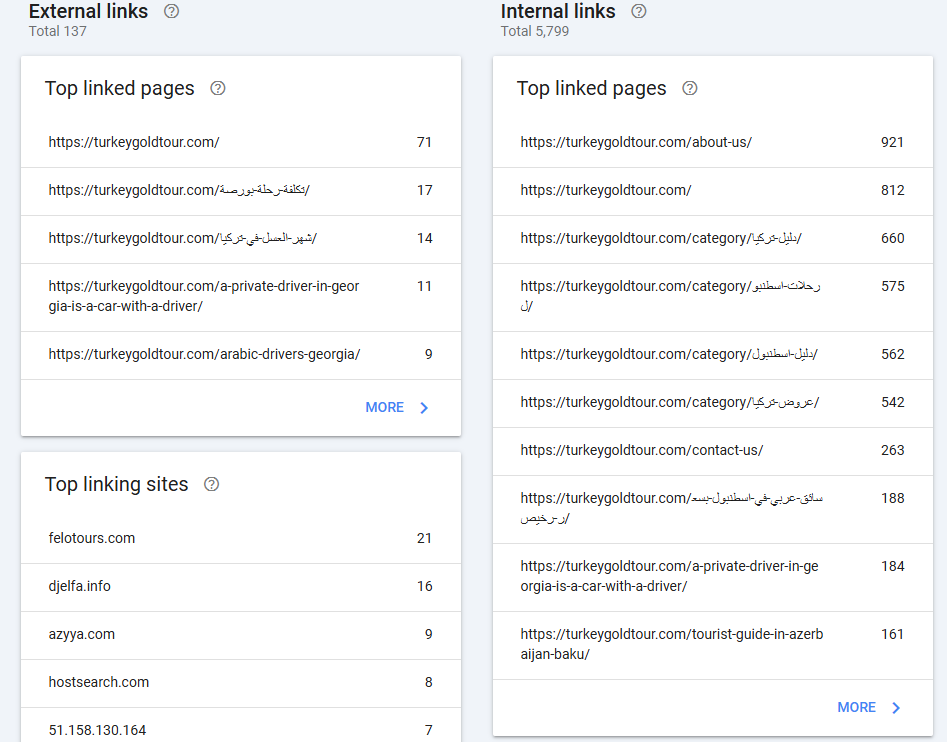Screen dimensions: 947x742
Task: Open about-us internal linked page row
Action: 713,142
